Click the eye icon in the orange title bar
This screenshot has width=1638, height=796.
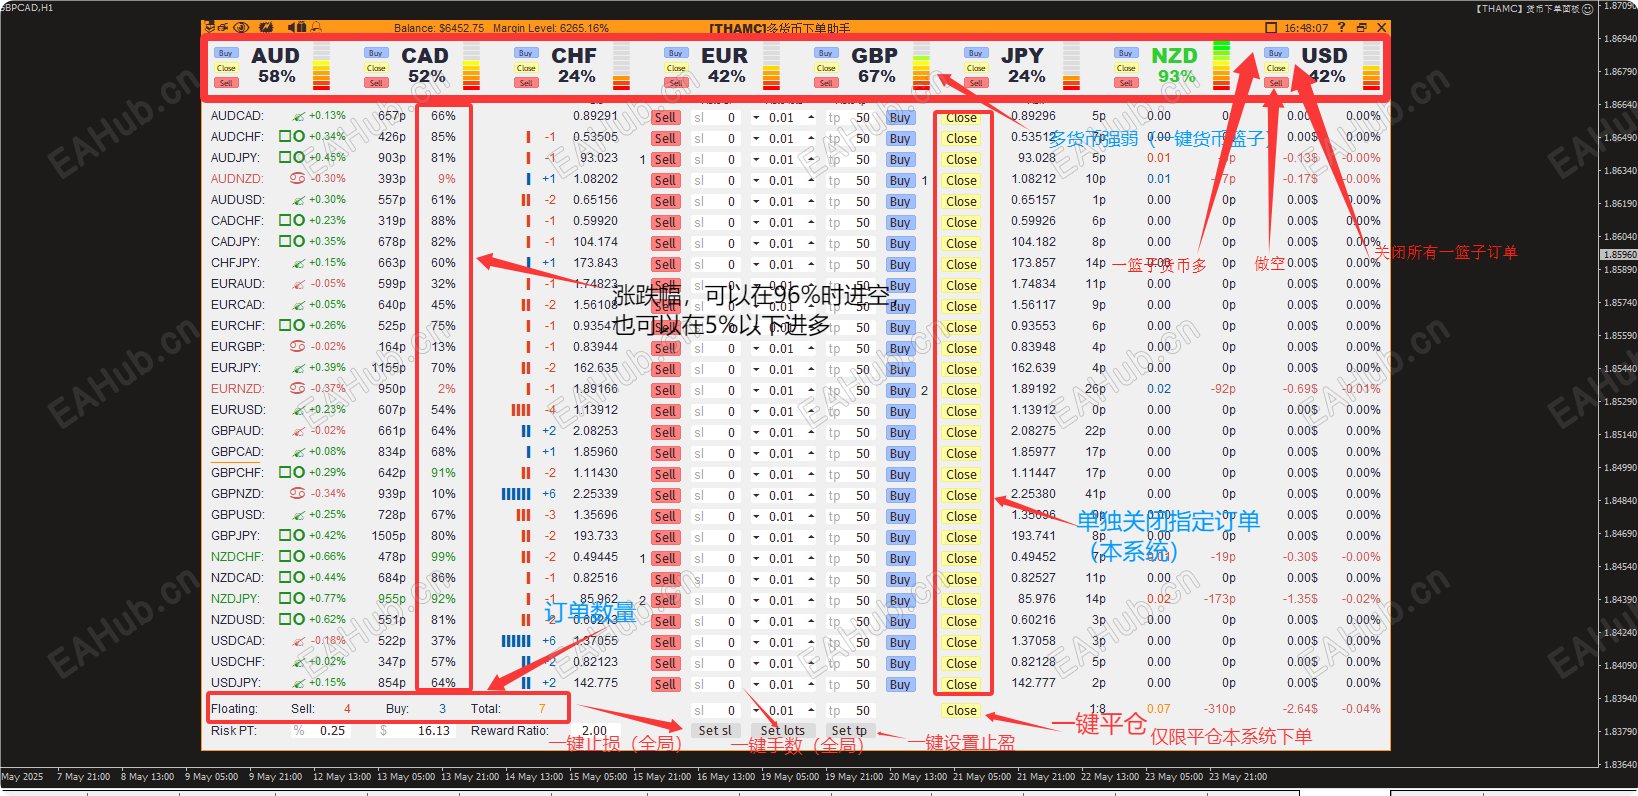(x=240, y=28)
